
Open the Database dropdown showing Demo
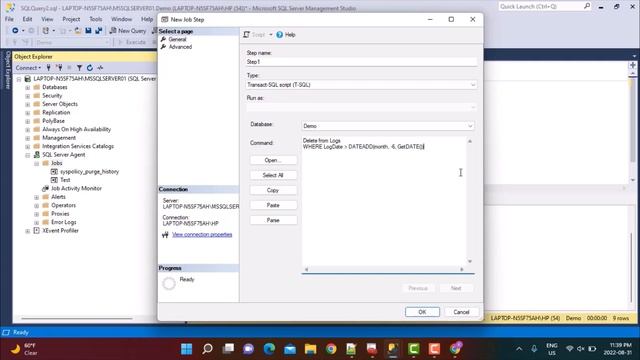click(388, 126)
